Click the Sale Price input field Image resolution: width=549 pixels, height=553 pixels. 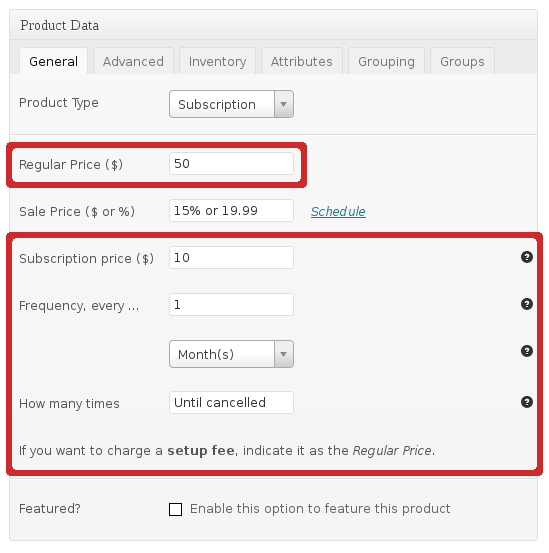coord(231,211)
